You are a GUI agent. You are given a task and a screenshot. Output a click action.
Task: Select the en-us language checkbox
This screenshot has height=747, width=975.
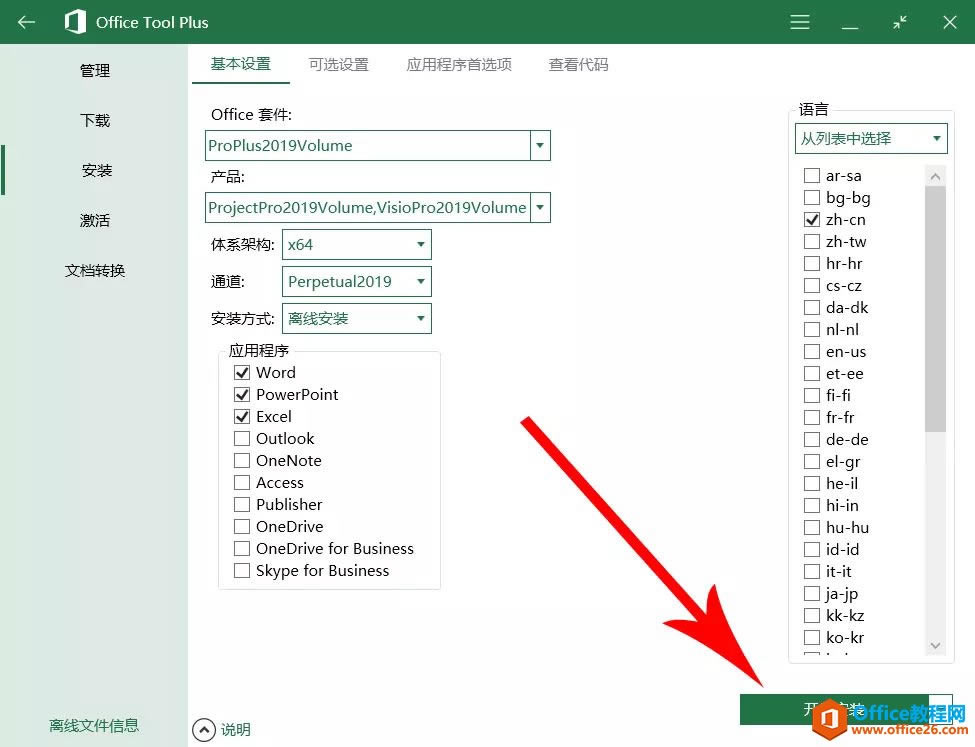(x=811, y=351)
